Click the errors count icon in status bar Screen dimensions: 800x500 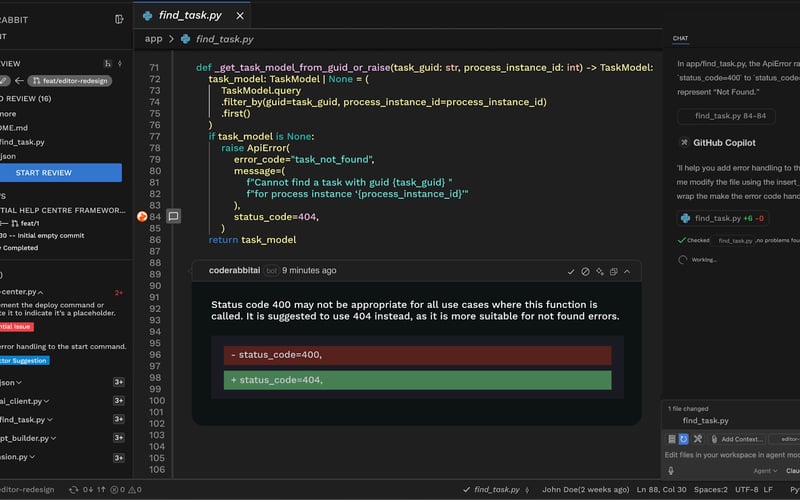click(118, 489)
